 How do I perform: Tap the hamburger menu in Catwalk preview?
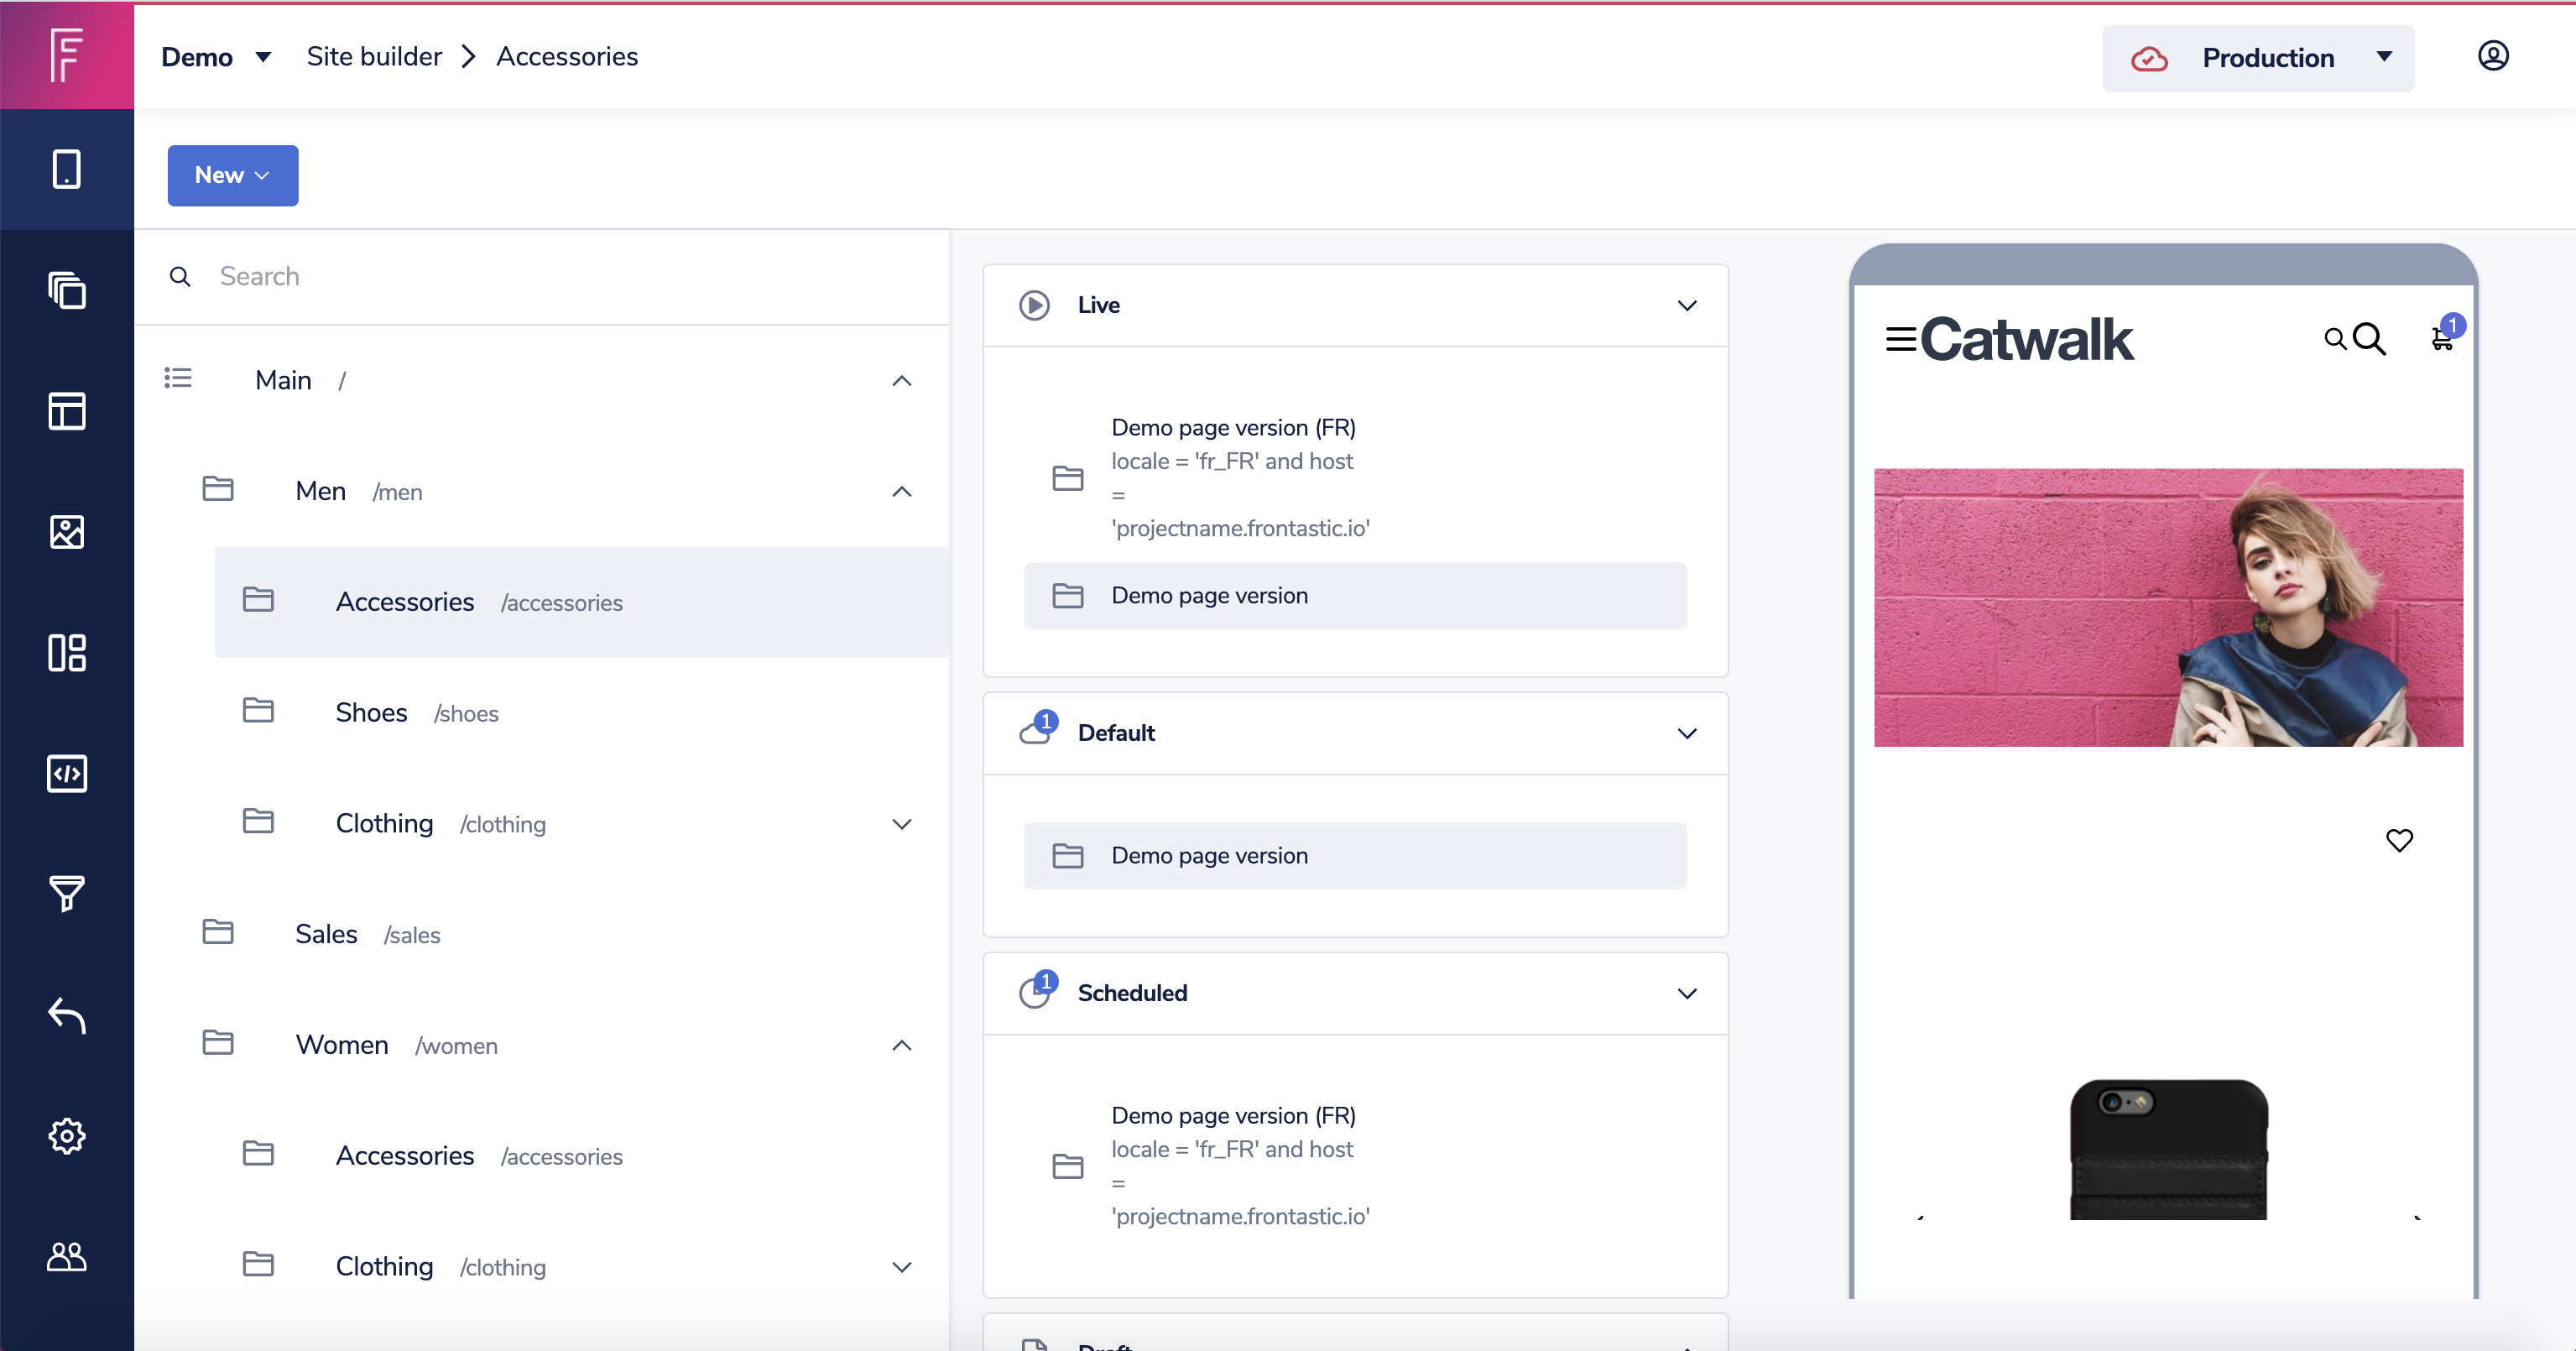coord(1901,340)
